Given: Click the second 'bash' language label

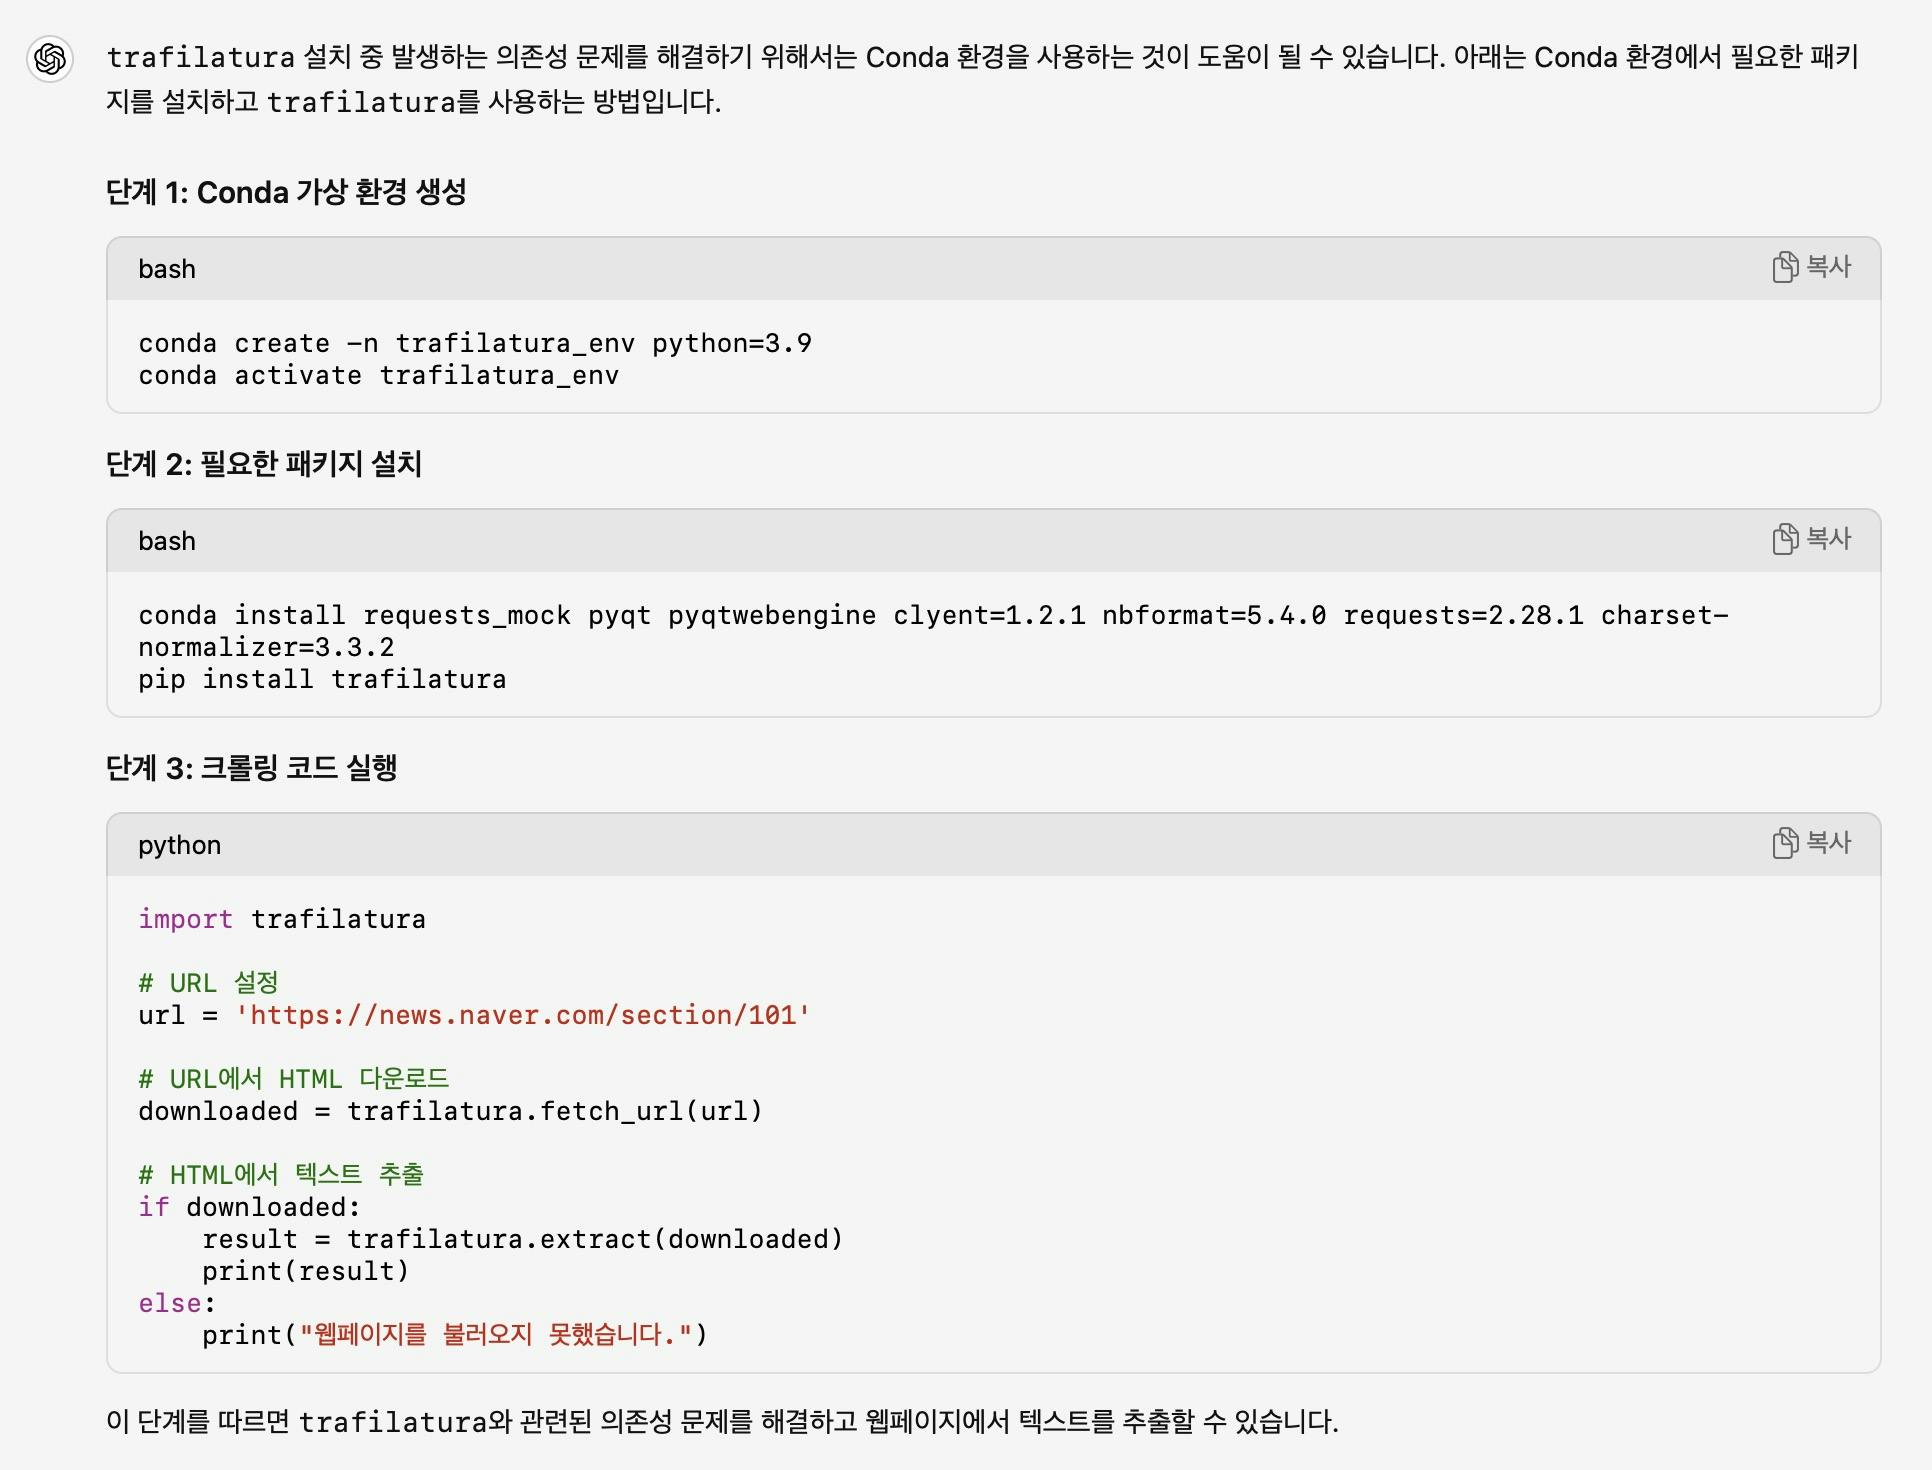Looking at the screenshot, I should (x=167, y=541).
